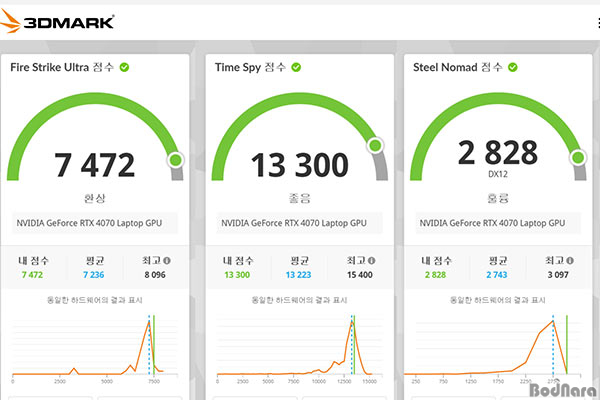Click the info icon beside 15 400 best score

[x=372, y=261]
